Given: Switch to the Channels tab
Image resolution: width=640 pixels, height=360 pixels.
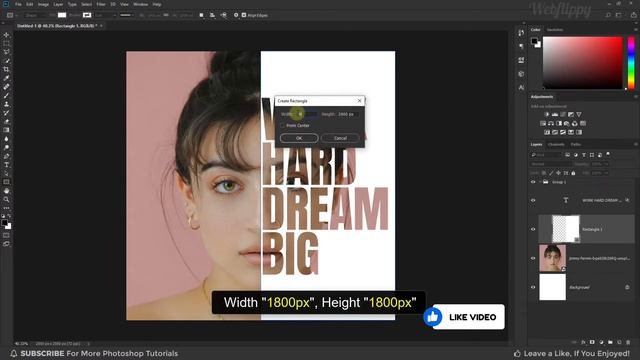Looking at the screenshot, I should 556,144.
